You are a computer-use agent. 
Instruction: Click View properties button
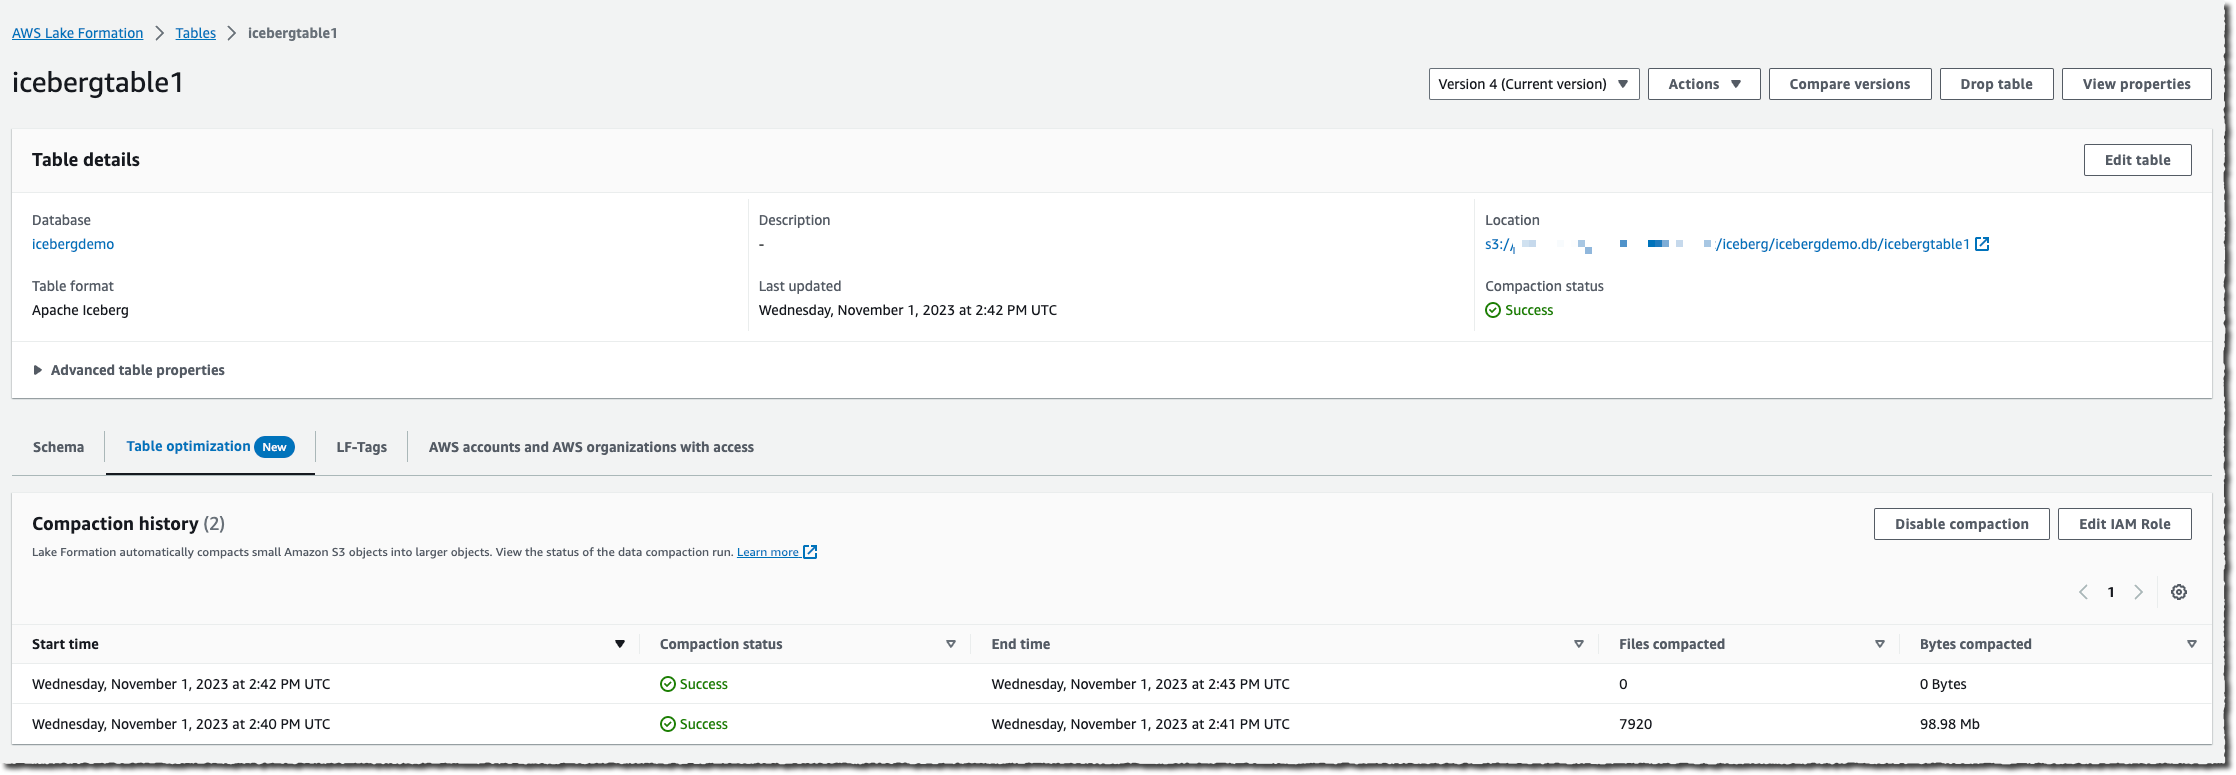click(2136, 84)
